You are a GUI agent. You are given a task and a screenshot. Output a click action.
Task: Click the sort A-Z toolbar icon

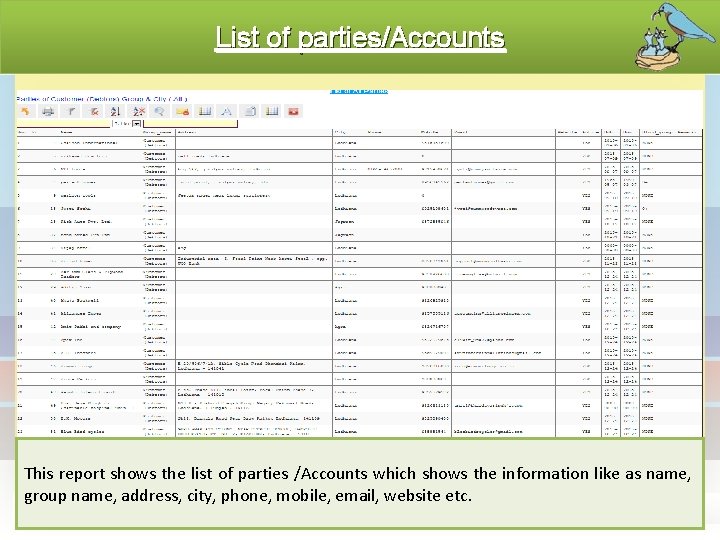coord(115,111)
